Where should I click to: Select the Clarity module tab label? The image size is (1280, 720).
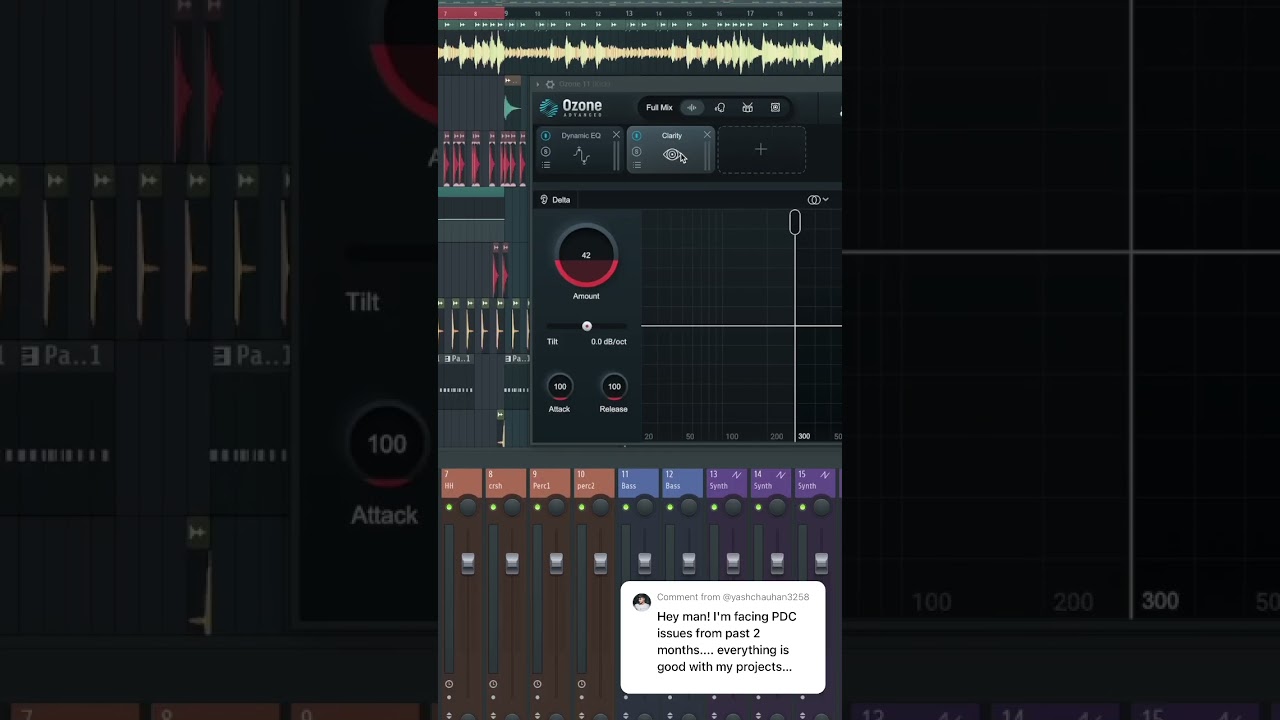[x=672, y=136]
